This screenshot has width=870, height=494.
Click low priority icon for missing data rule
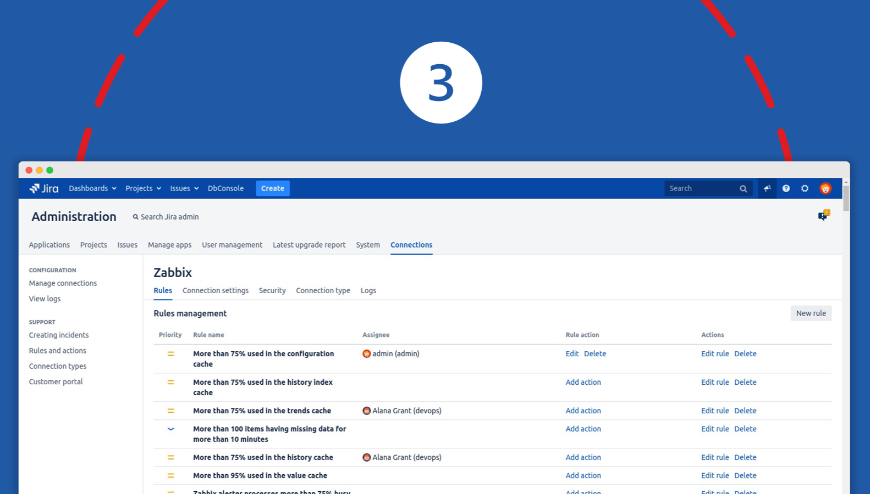tap(170, 428)
